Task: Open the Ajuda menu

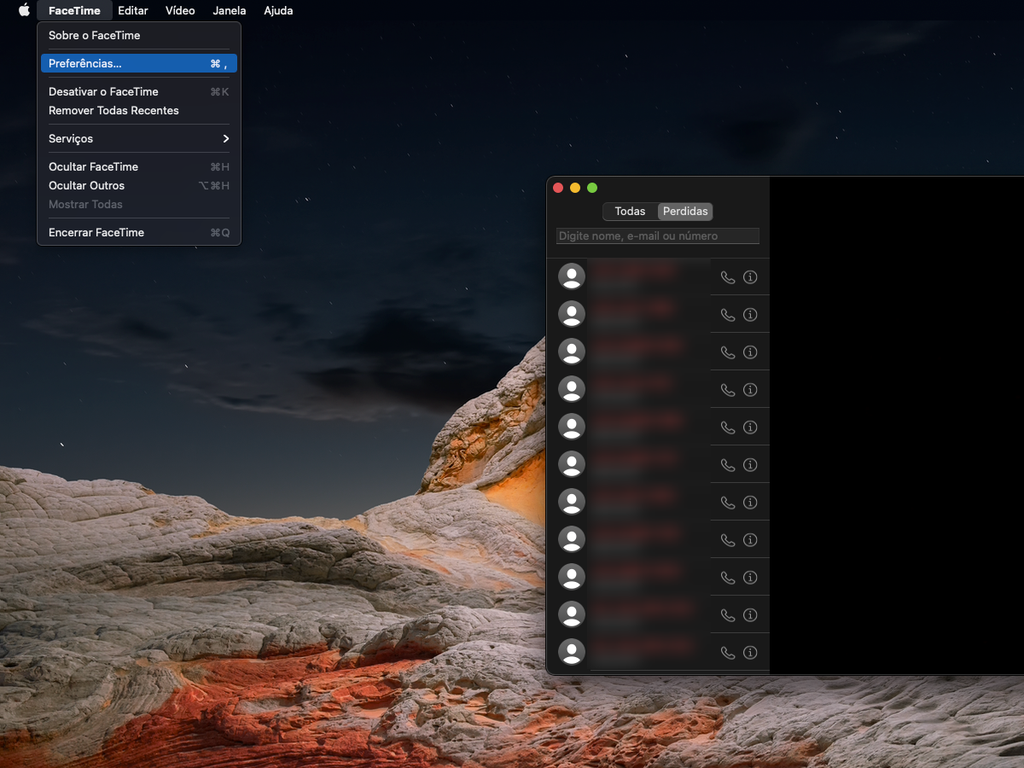Action: coord(278,10)
